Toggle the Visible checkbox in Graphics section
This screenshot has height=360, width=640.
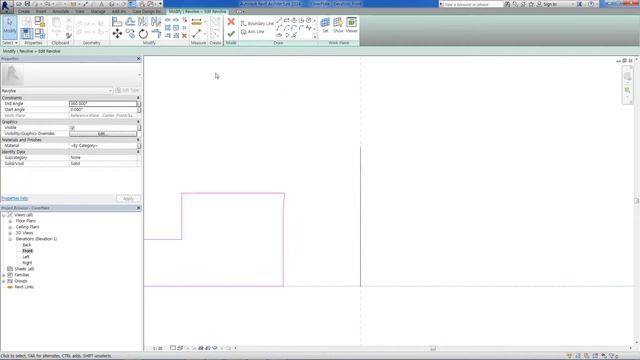point(72,128)
